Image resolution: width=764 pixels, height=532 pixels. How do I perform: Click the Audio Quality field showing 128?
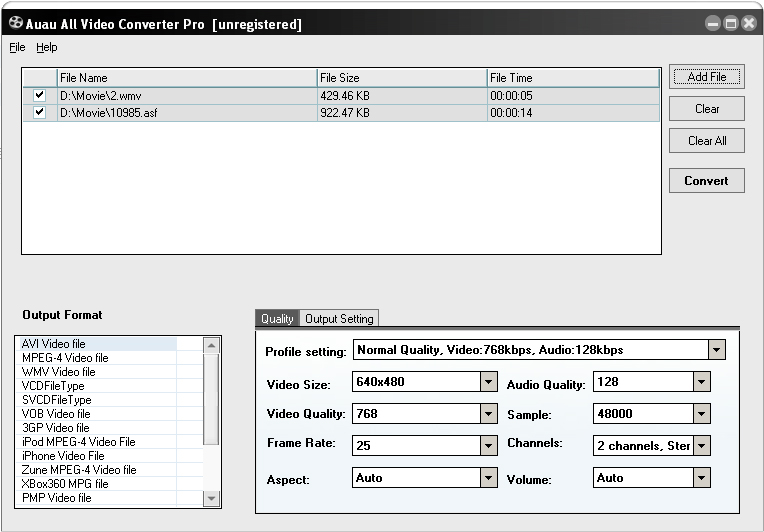pyautogui.click(x=643, y=382)
